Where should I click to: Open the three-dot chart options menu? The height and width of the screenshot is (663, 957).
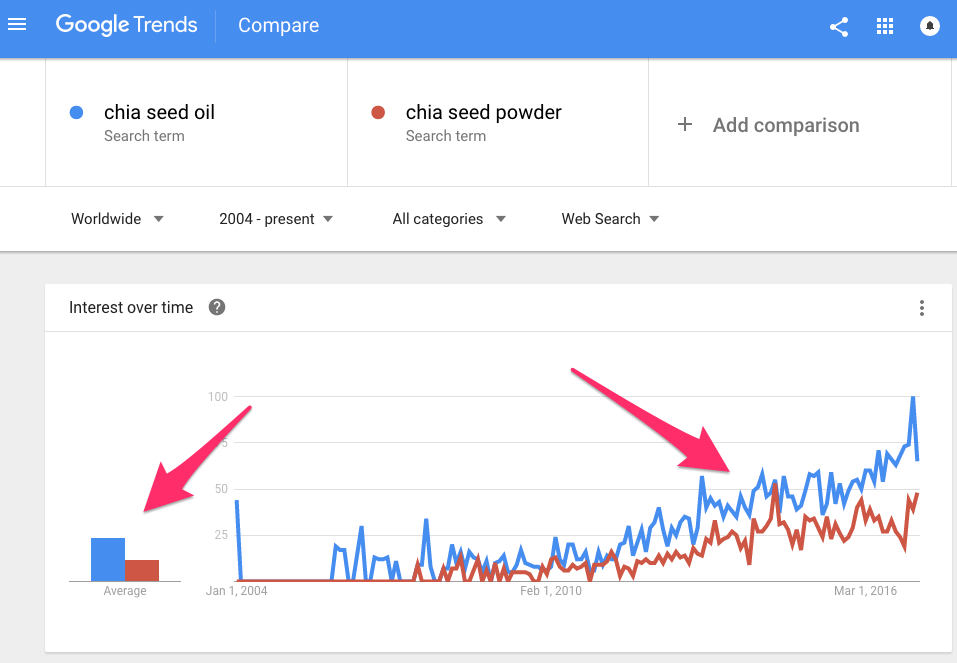pyautogui.click(x=922, y=308)
